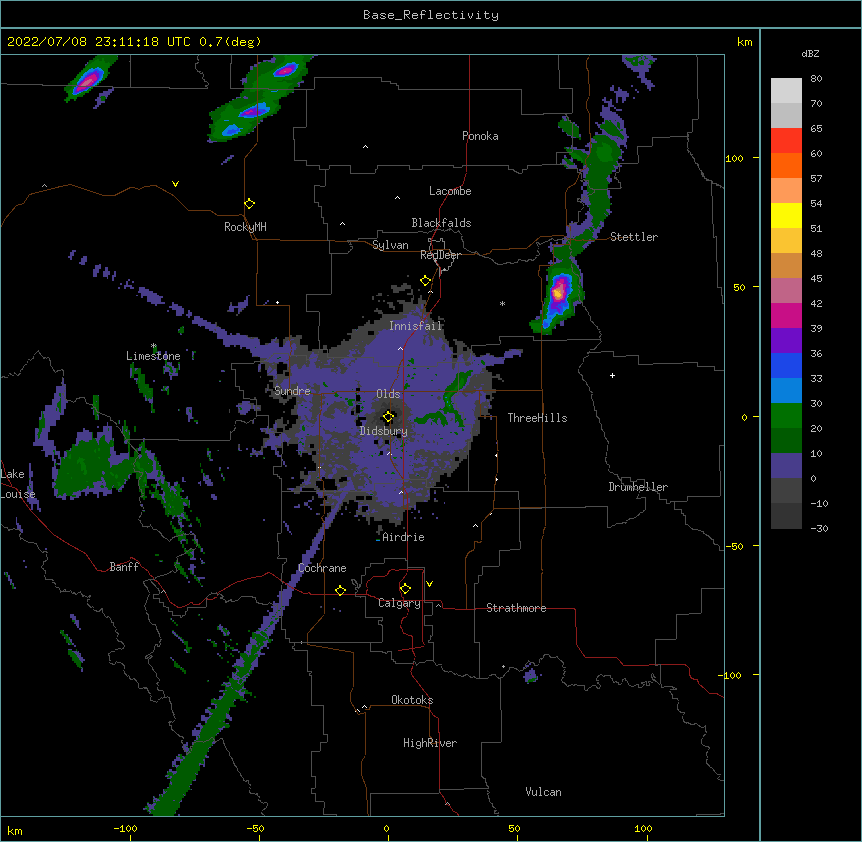Click the yellow station marker near RockyMH

pos(249,204)
